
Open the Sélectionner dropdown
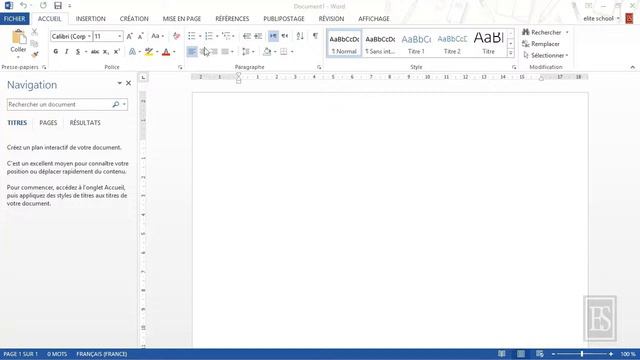point(545,55)
